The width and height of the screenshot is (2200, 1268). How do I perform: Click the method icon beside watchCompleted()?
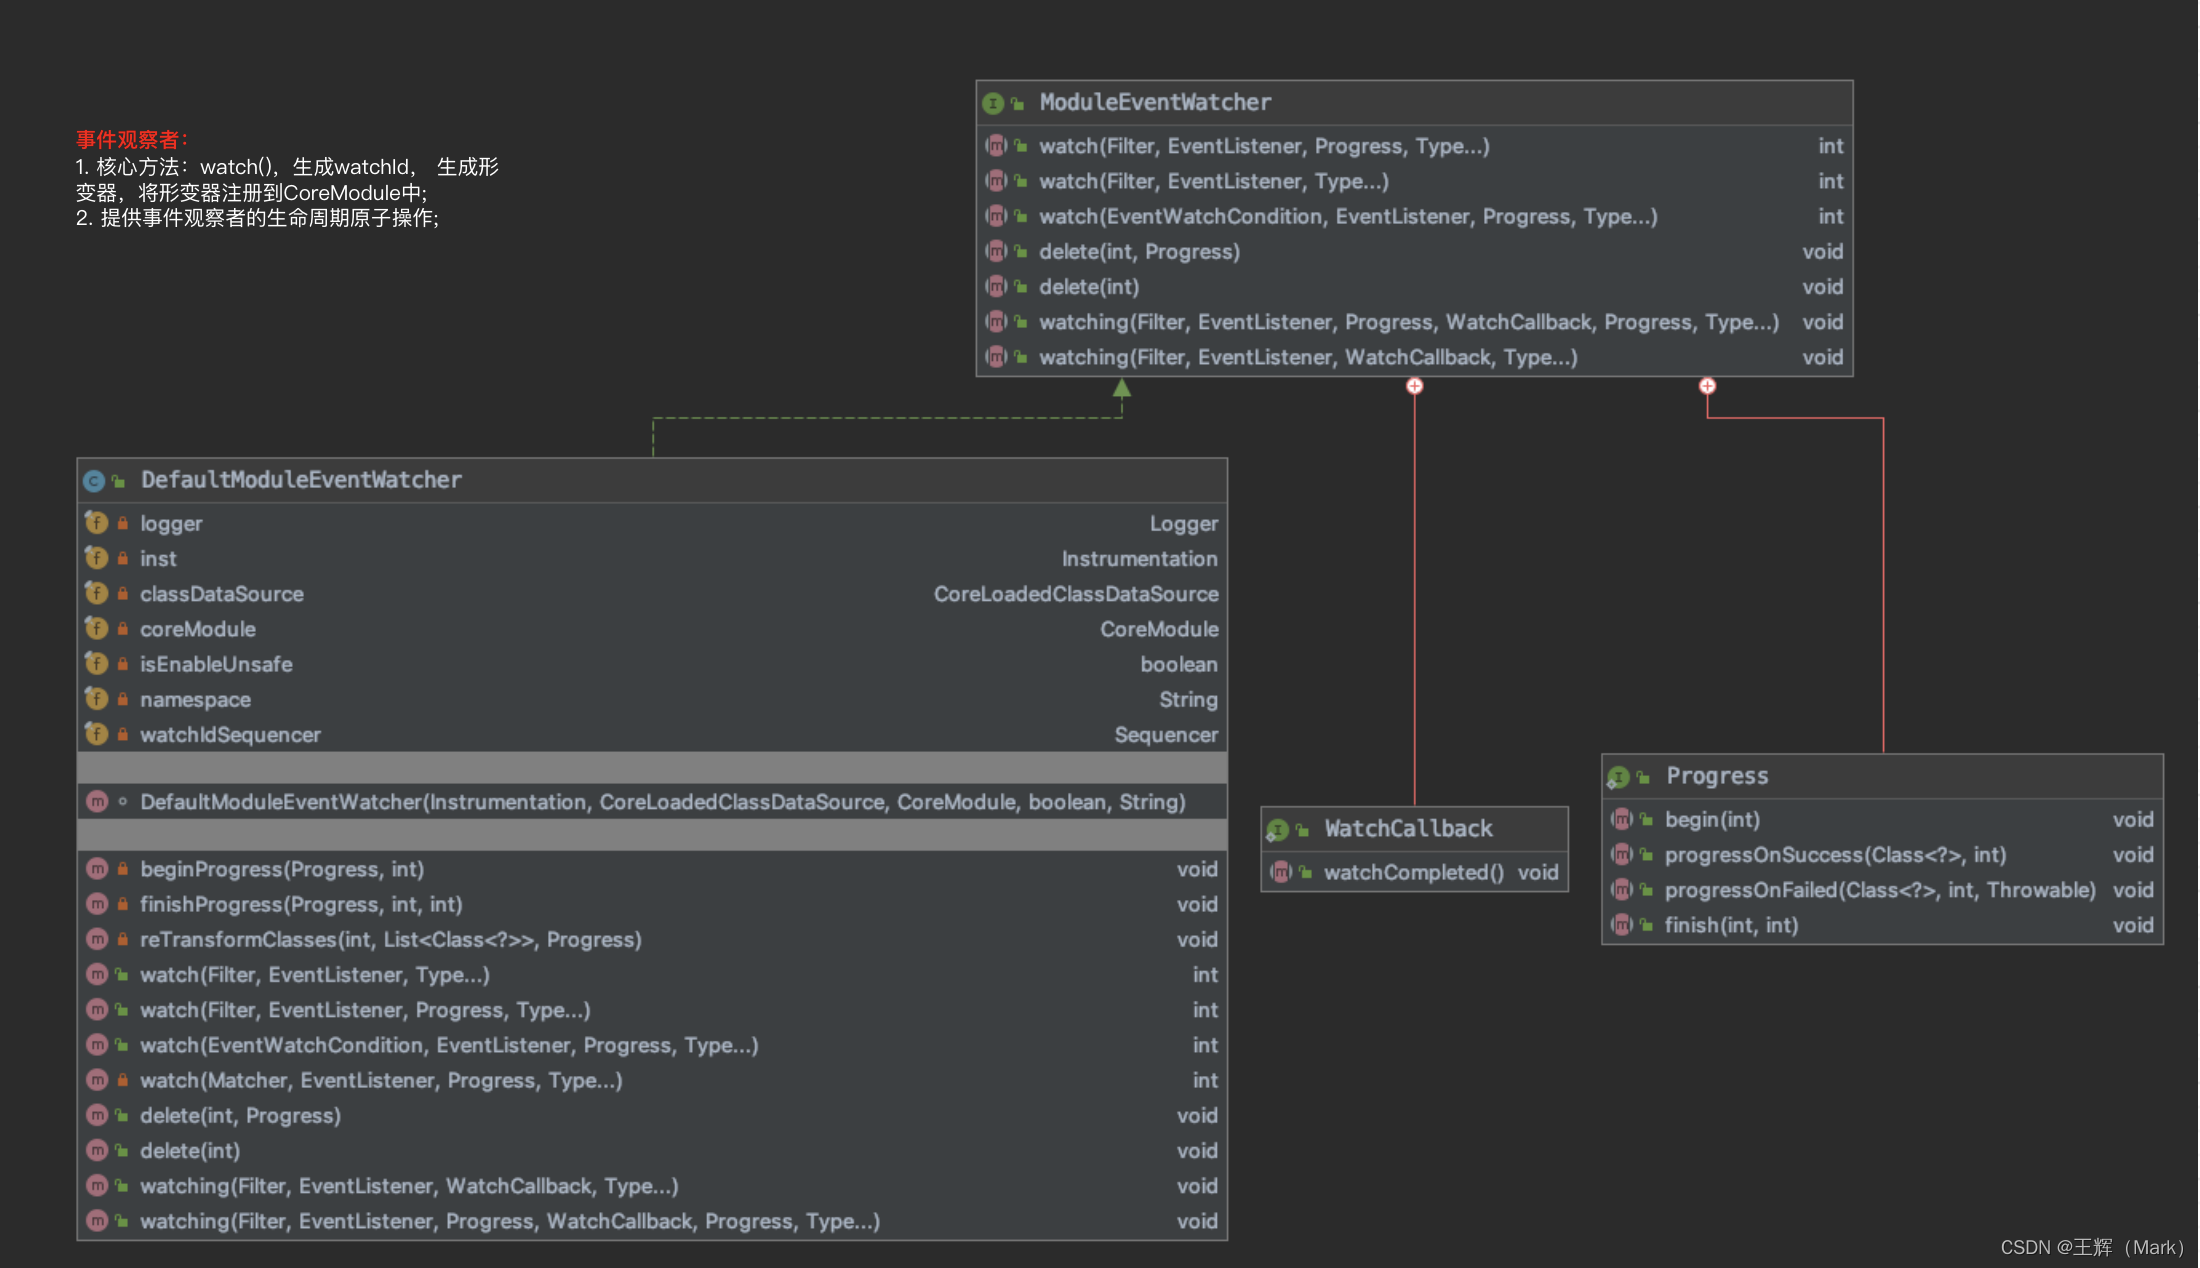(1281, 872)
